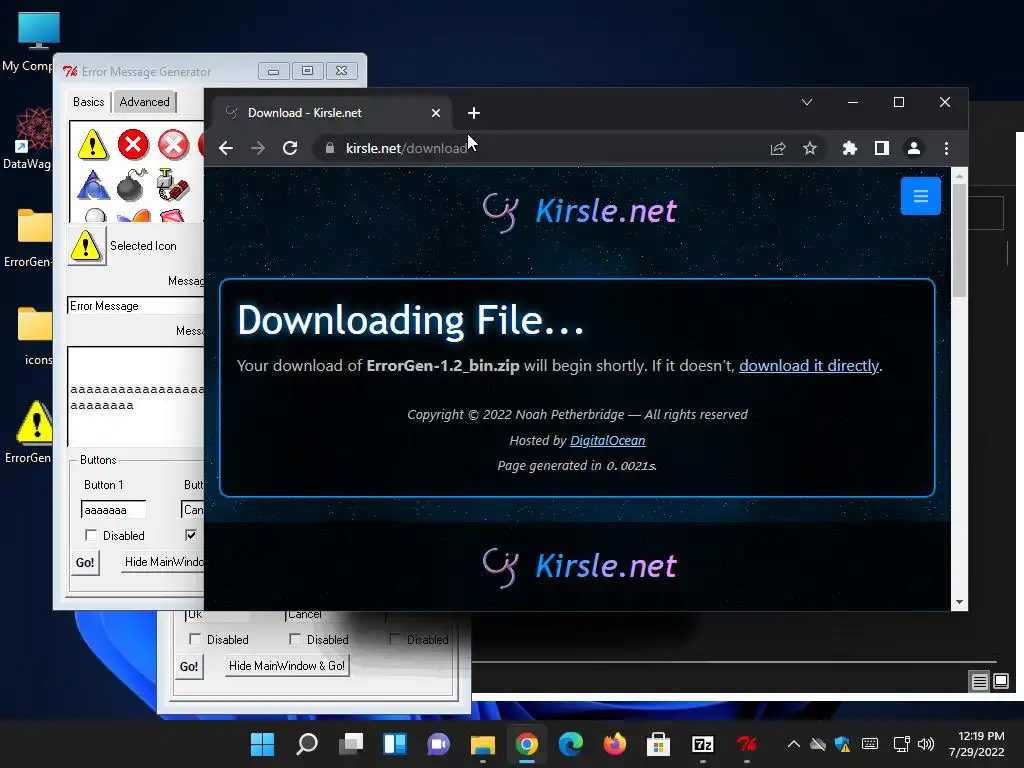Screen dimensions: 1024x768
Task: Select the details list view icon
Action: tap(979, 682)
